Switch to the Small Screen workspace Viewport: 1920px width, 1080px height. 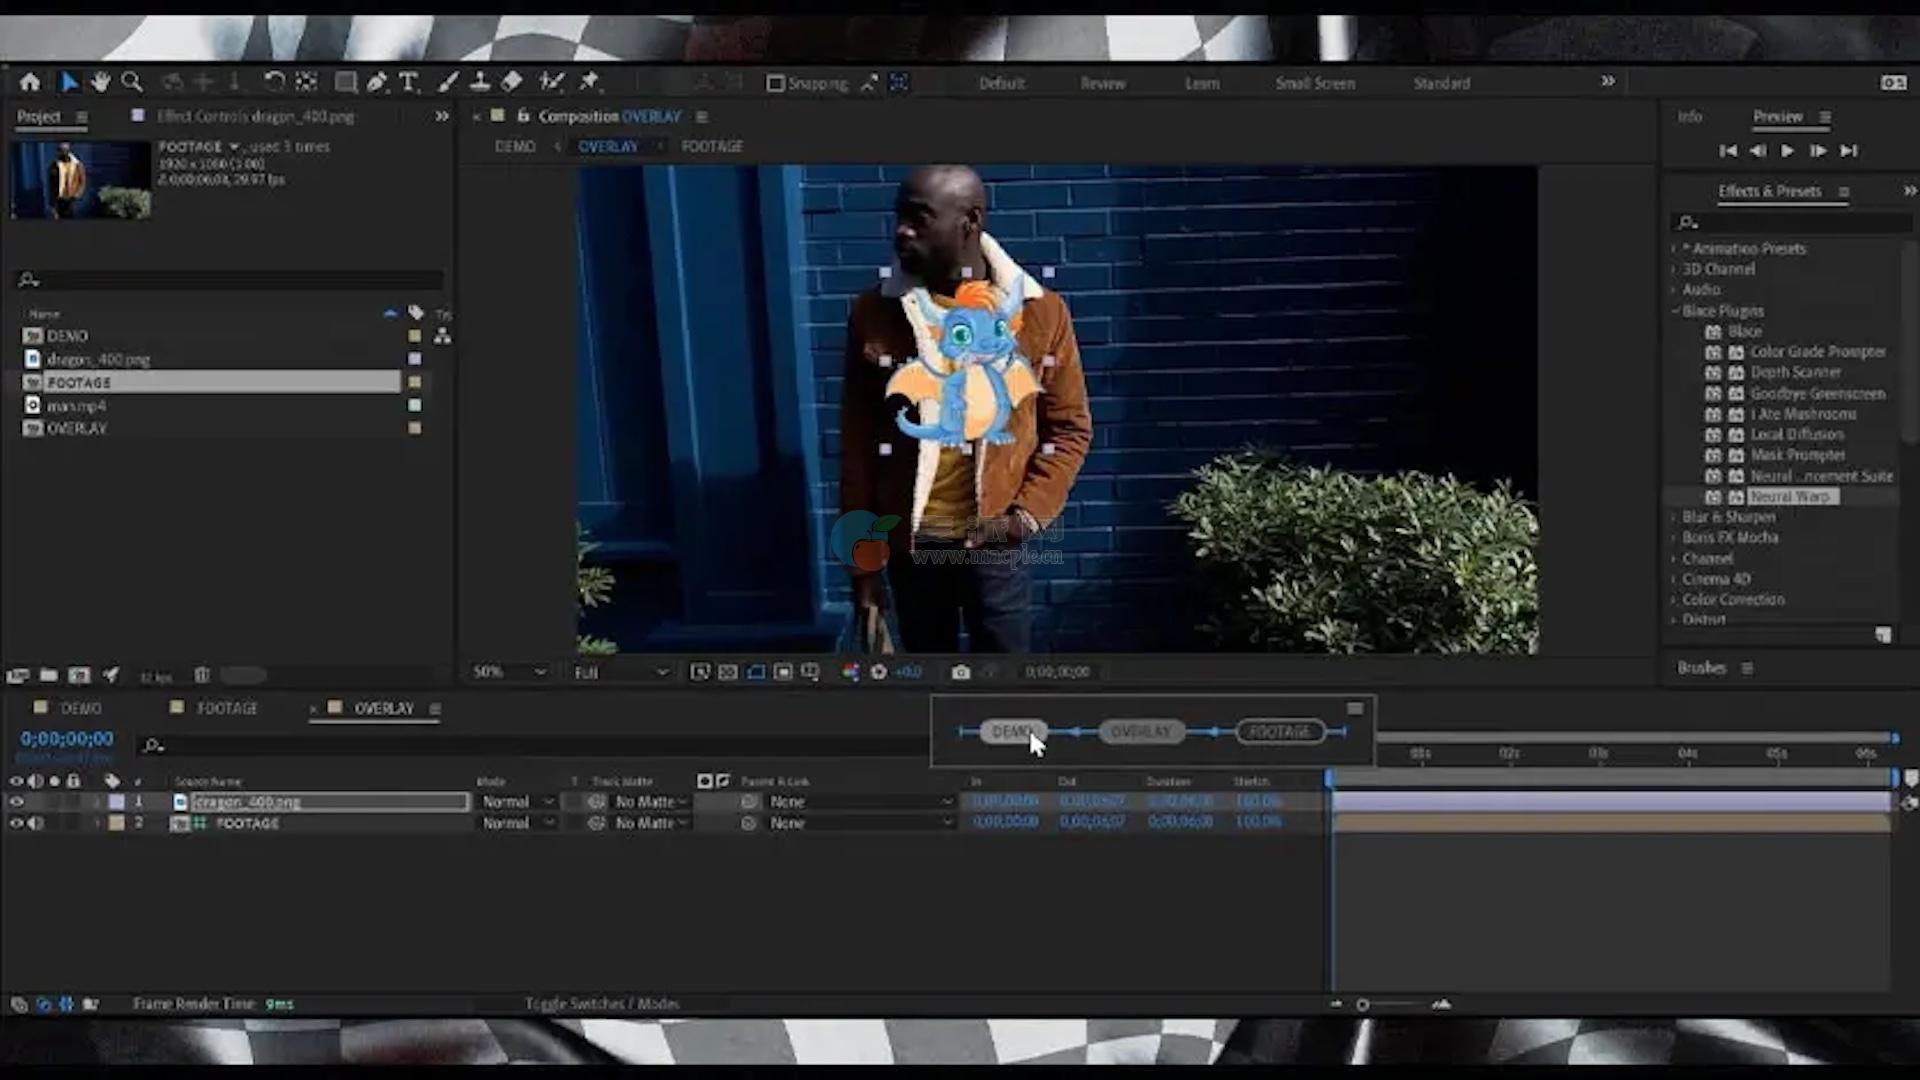[x=1315, y=83]
